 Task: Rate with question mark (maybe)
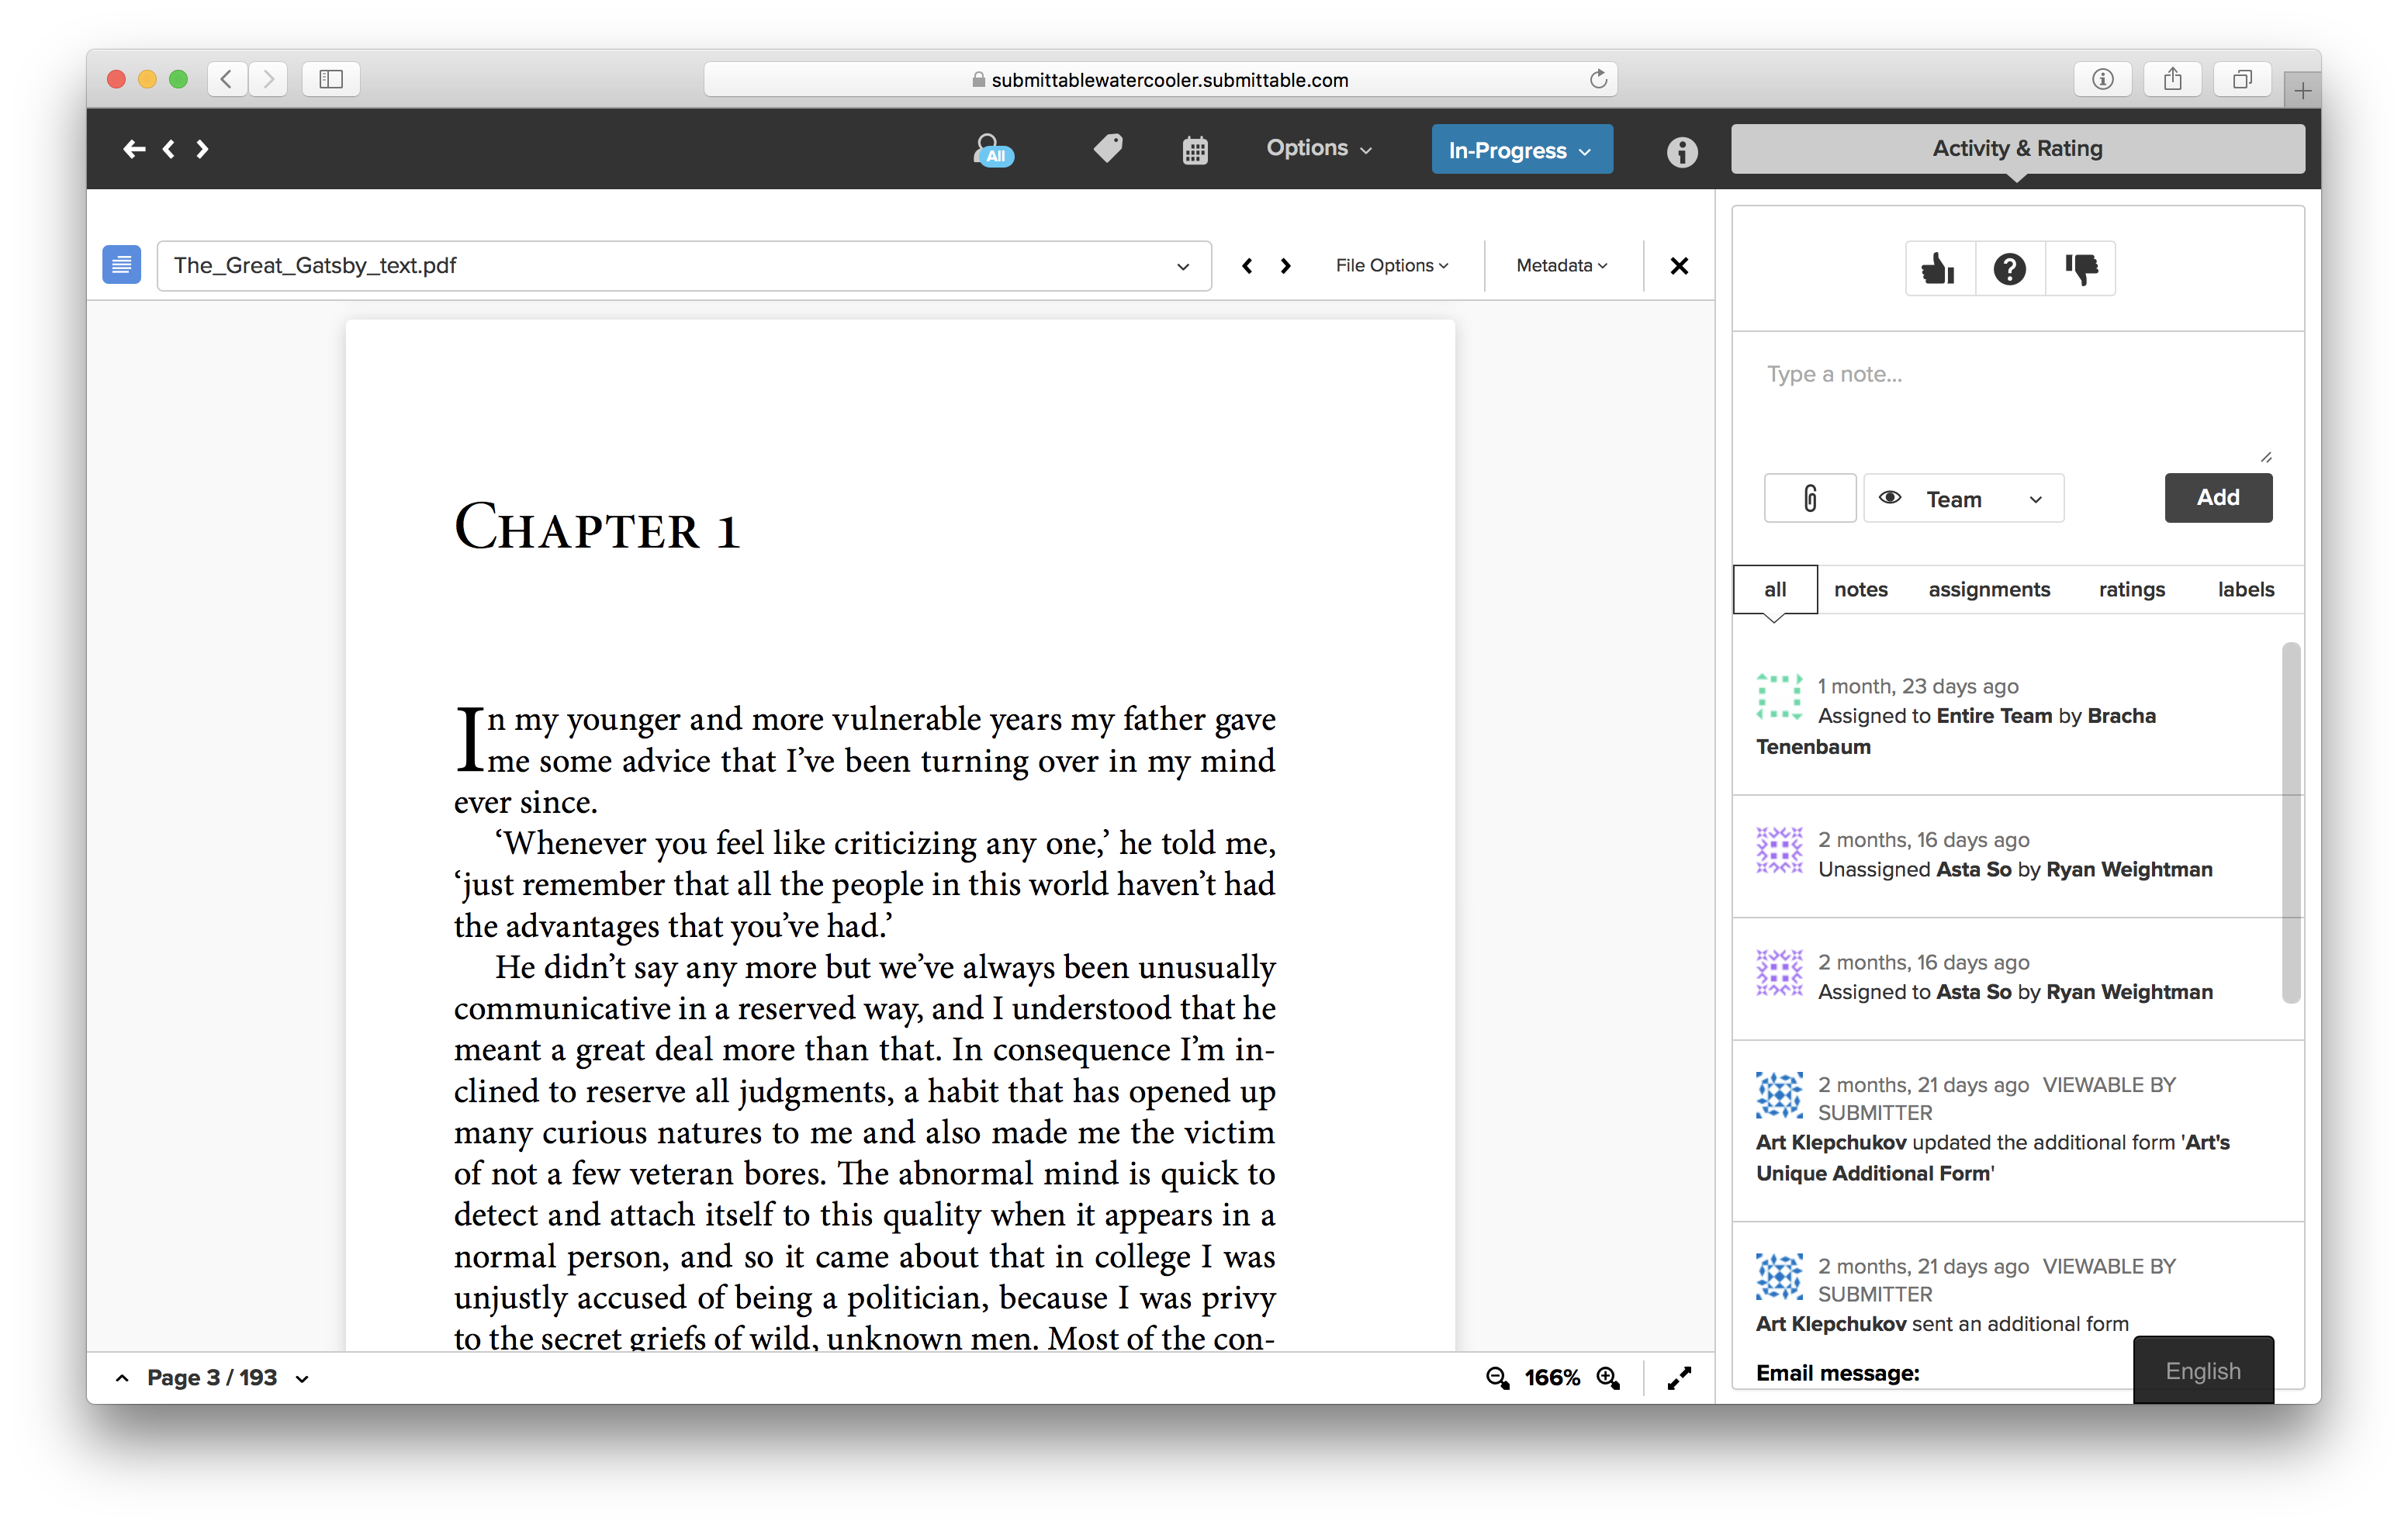2010,268
